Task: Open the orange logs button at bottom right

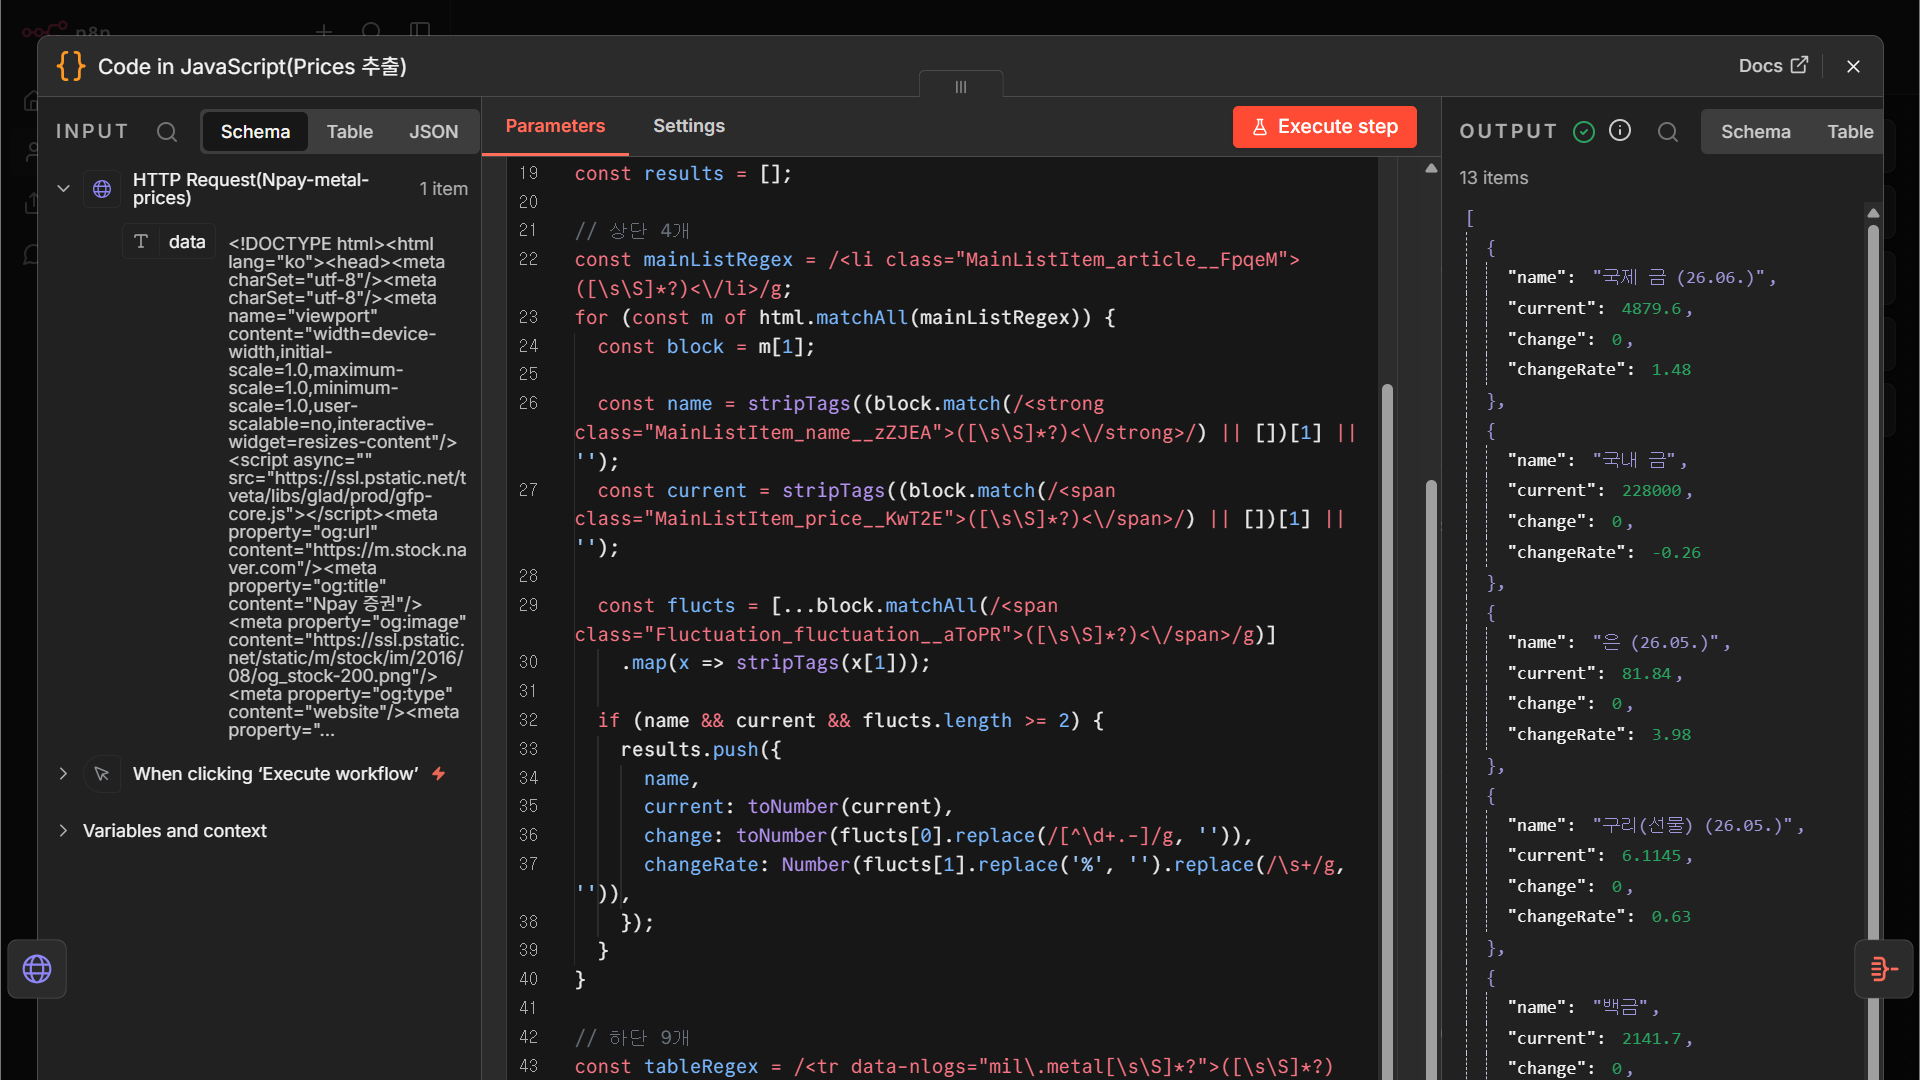Action: (1884, 969)
